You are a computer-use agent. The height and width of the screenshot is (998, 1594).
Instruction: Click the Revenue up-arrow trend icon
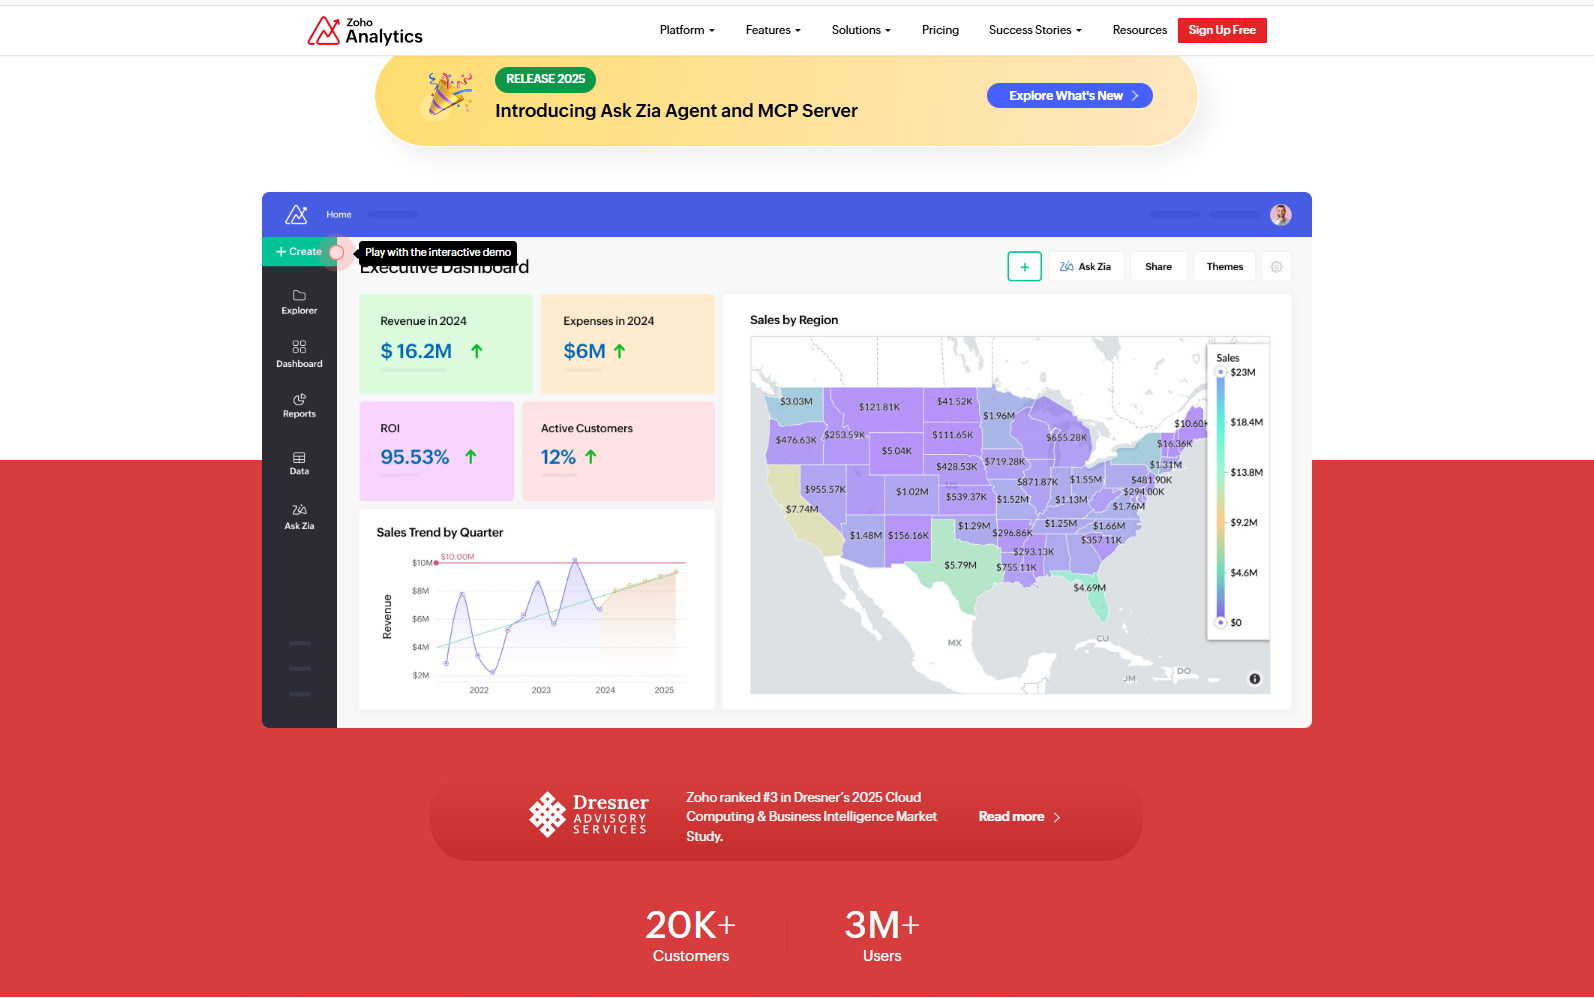(x=476, y=351)
